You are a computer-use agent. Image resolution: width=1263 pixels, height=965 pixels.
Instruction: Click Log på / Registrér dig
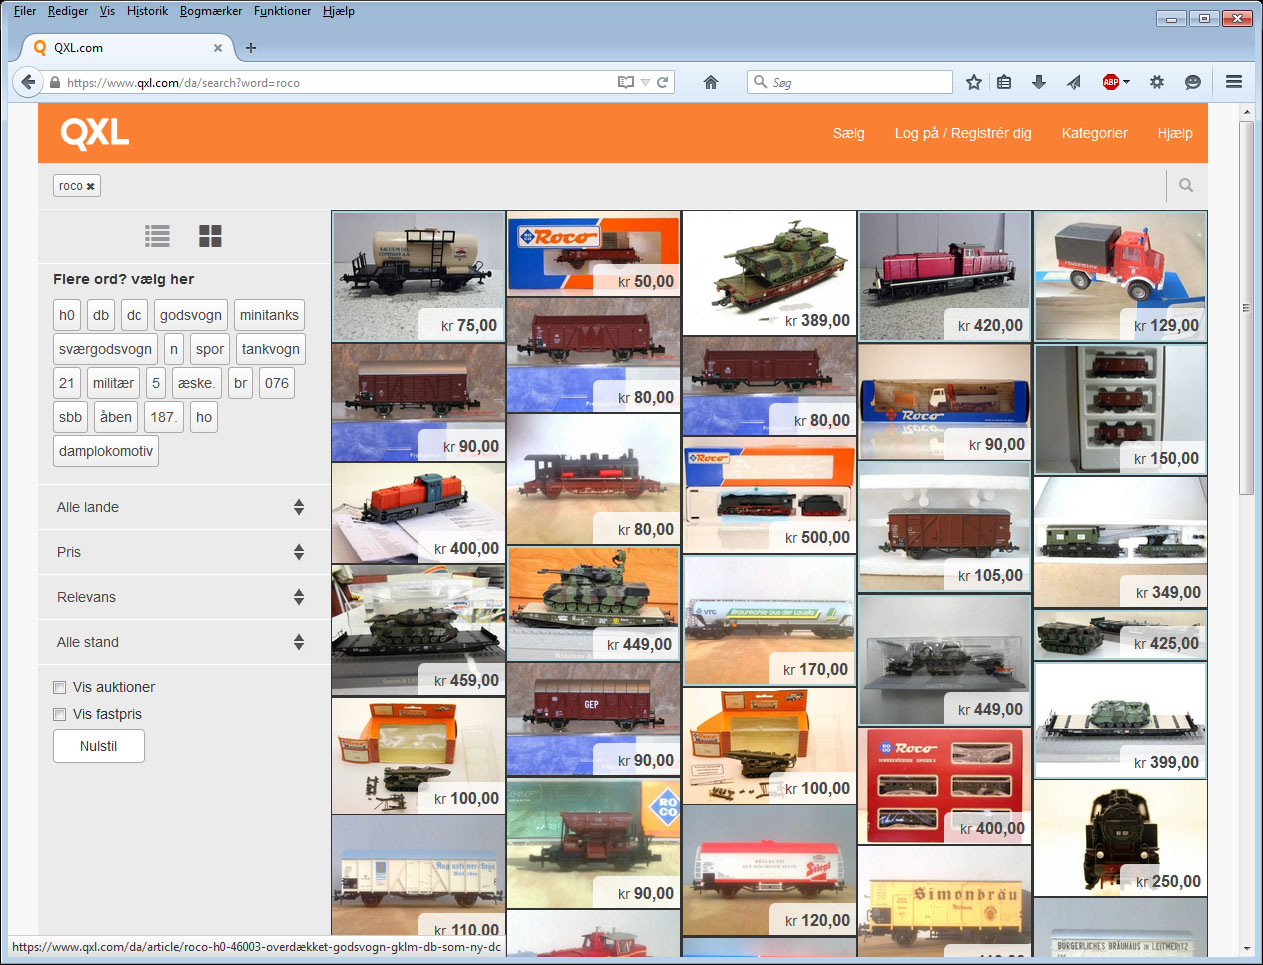(x=963, y=133)
